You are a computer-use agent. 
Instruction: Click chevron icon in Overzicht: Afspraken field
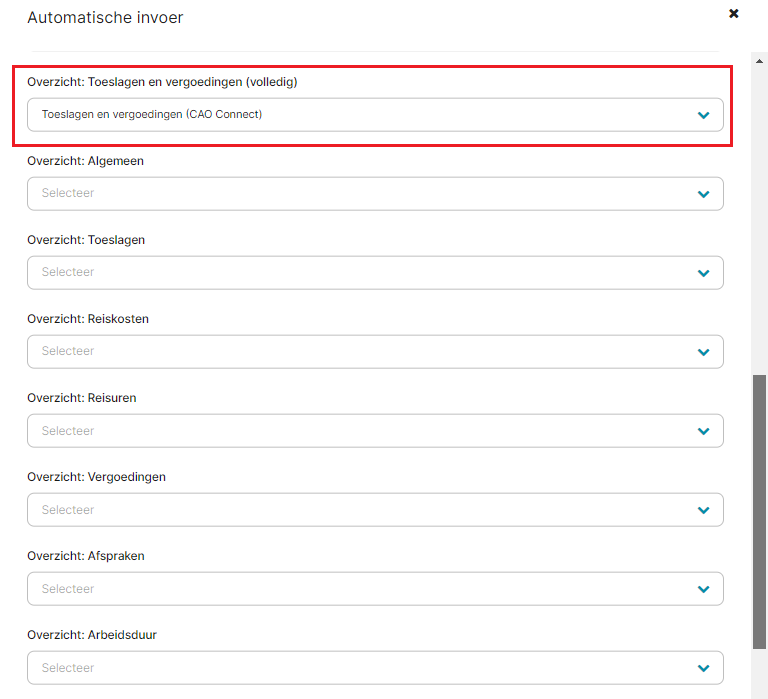coord(703,589)
